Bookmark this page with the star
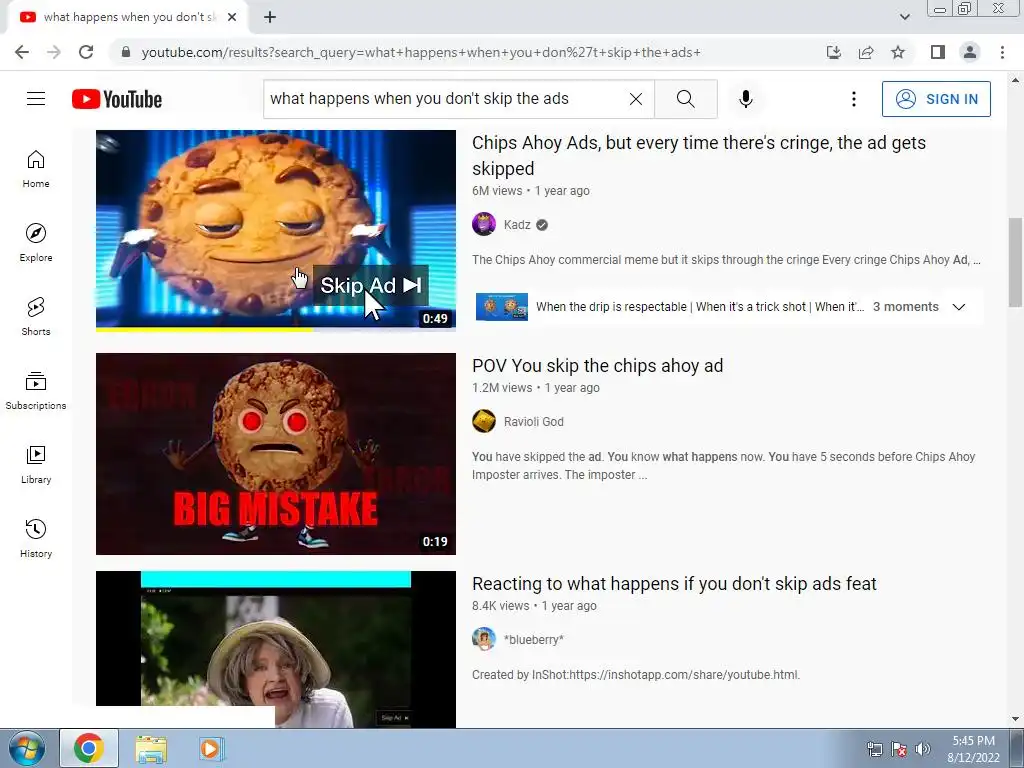1024x768 pixels. [x=898, y=52]
